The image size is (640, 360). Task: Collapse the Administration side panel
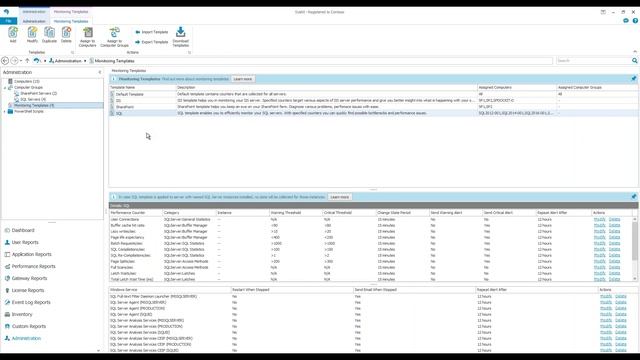point(100,72)
